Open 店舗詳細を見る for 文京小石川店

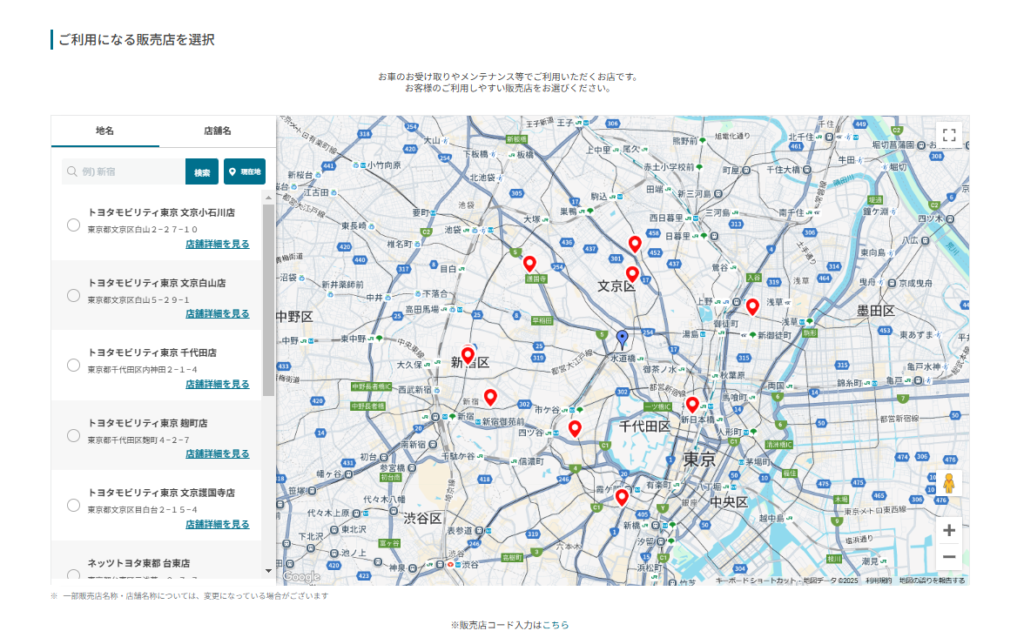coord(217,244)
